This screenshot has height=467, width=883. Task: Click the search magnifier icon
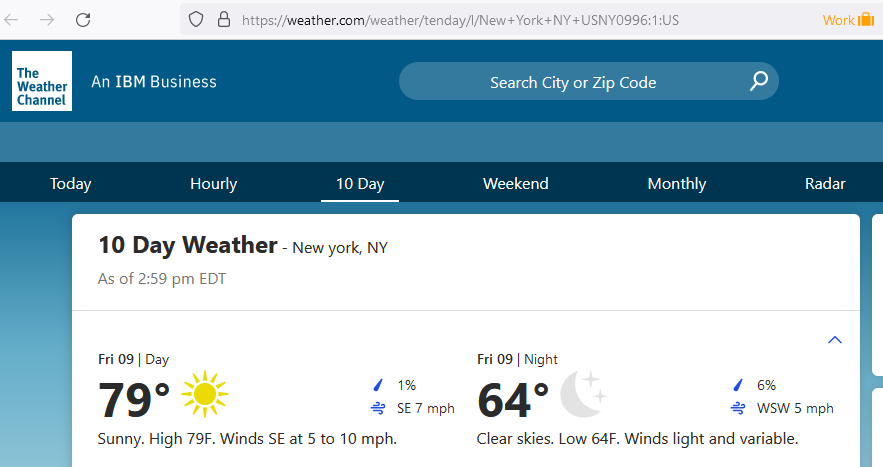point(759,81)
